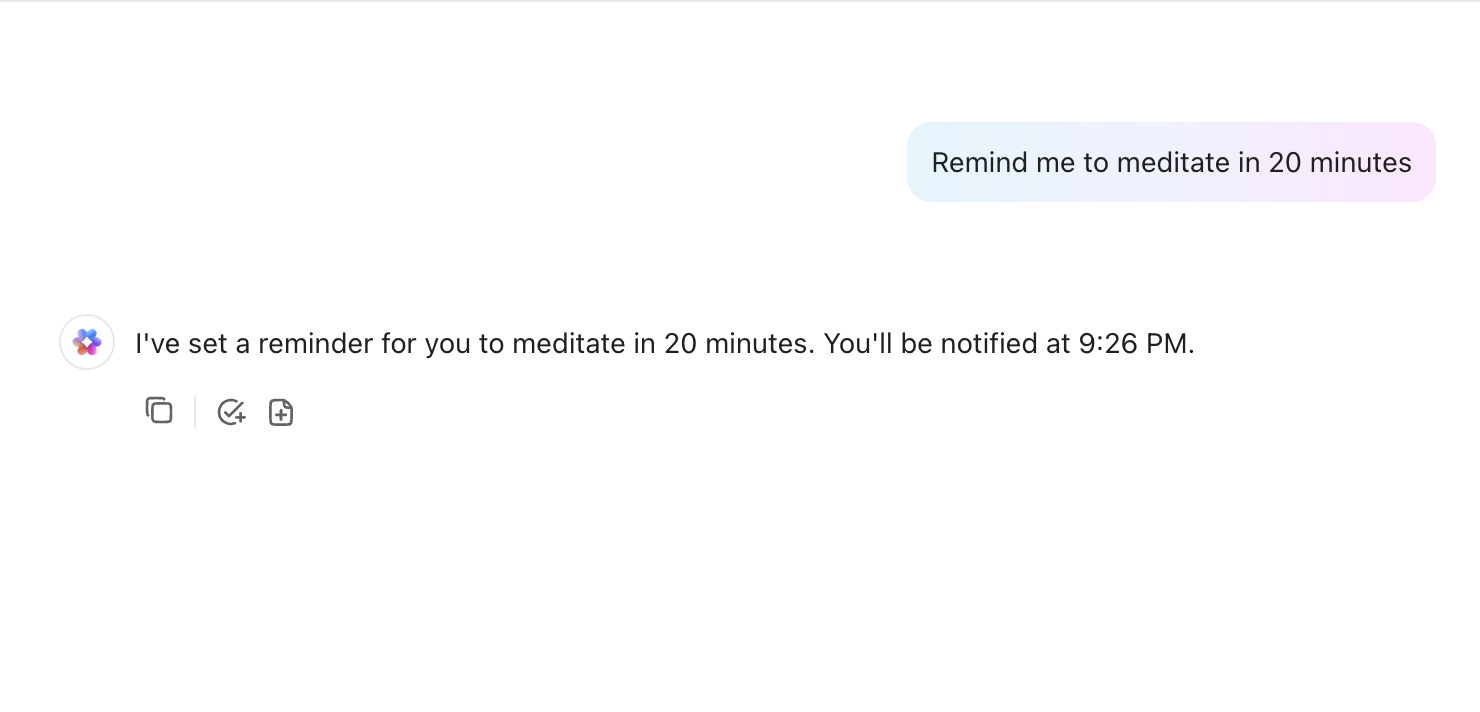Create a new doc from the response
The height and width of the screenshot is (712, 1480).
[281, 412]
